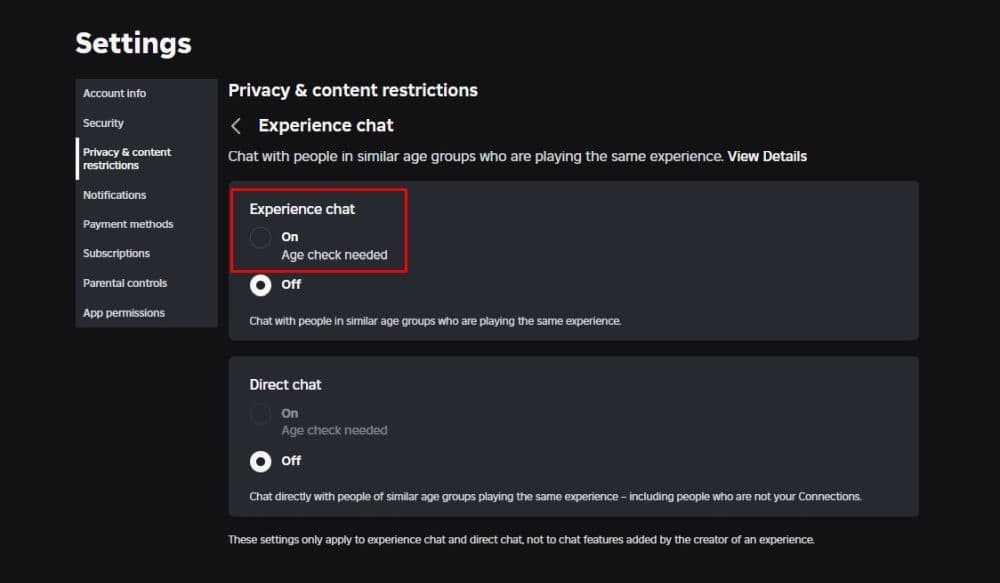Open Parental controls settings
This screenshot has width=1000, height=583.
(125, 283)
